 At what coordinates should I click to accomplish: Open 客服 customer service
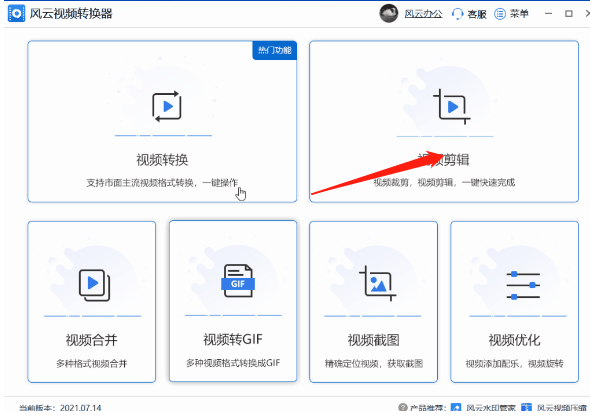(477, 14)
